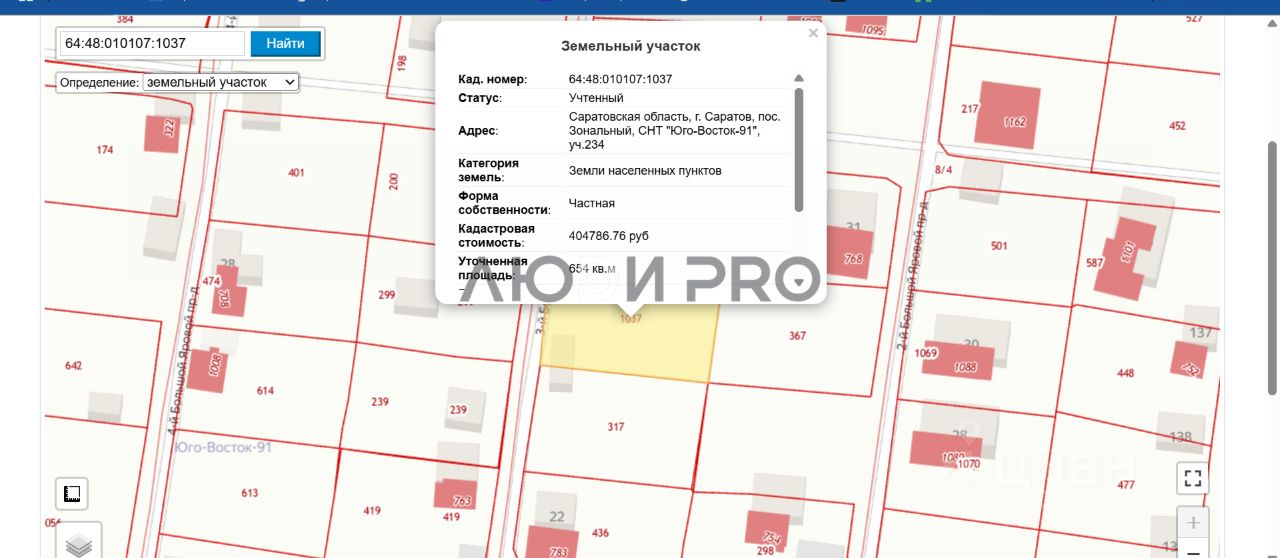Click parcel label 501 on map
The image size is (1280, 558).
tap(999, 246)
